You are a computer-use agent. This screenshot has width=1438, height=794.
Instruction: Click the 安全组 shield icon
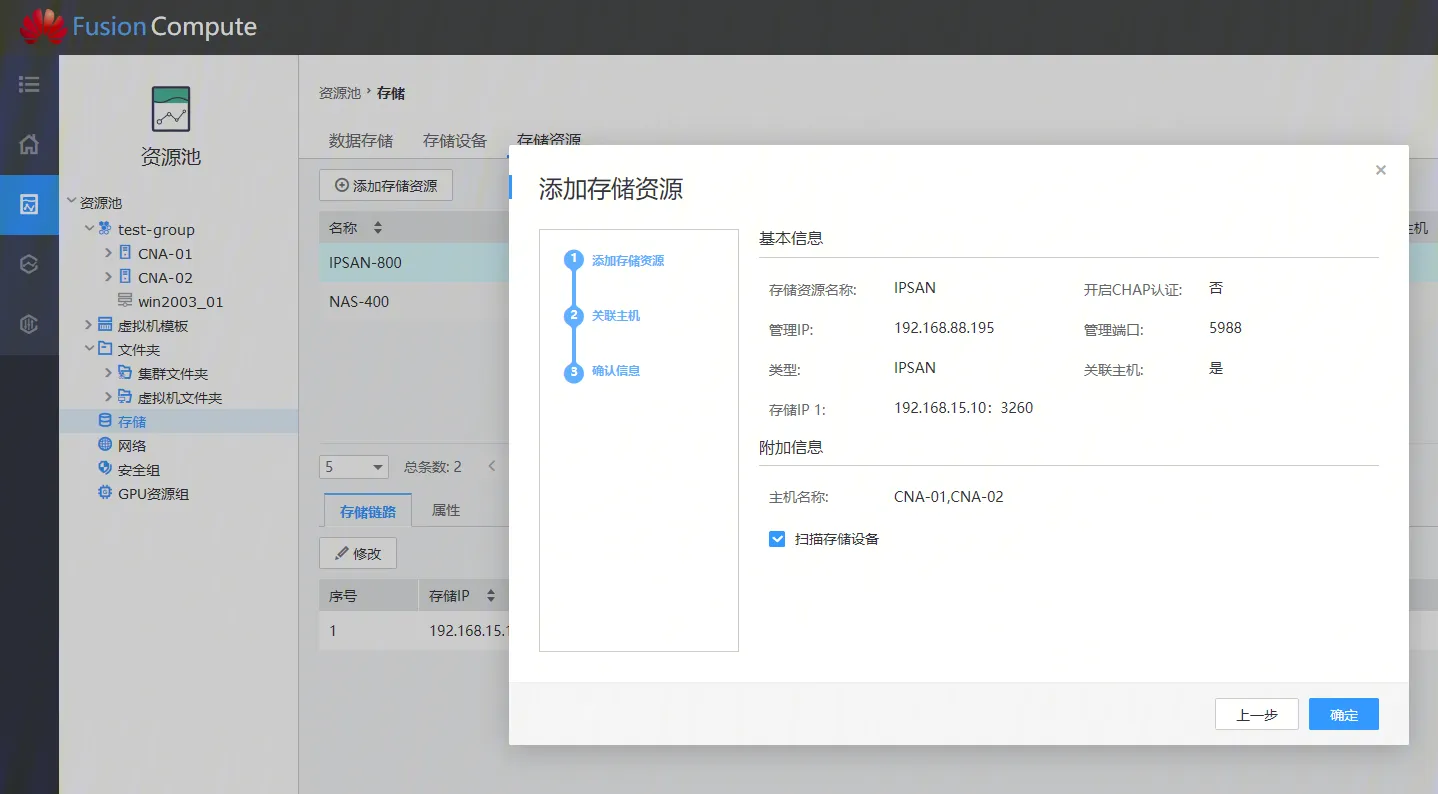point(105,469)
